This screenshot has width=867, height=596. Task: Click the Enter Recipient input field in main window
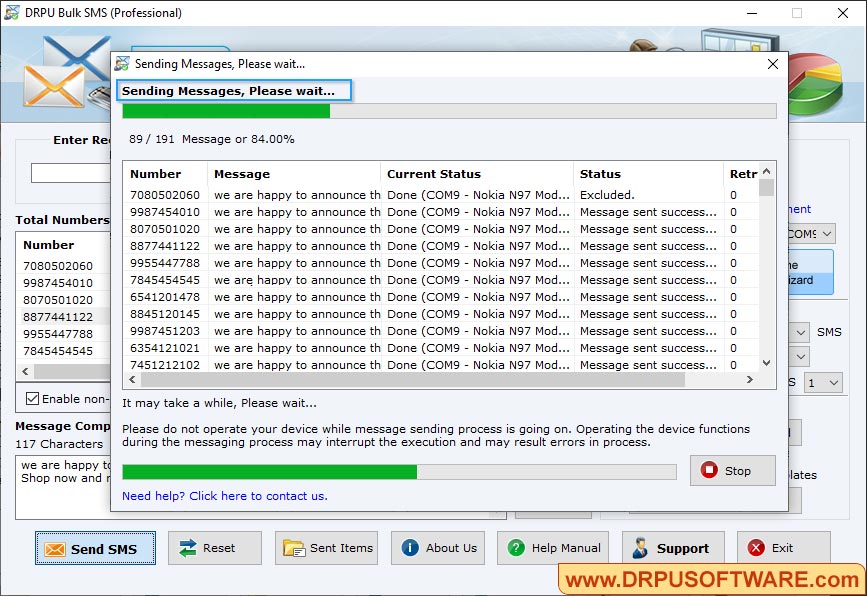tap(71, 173)
